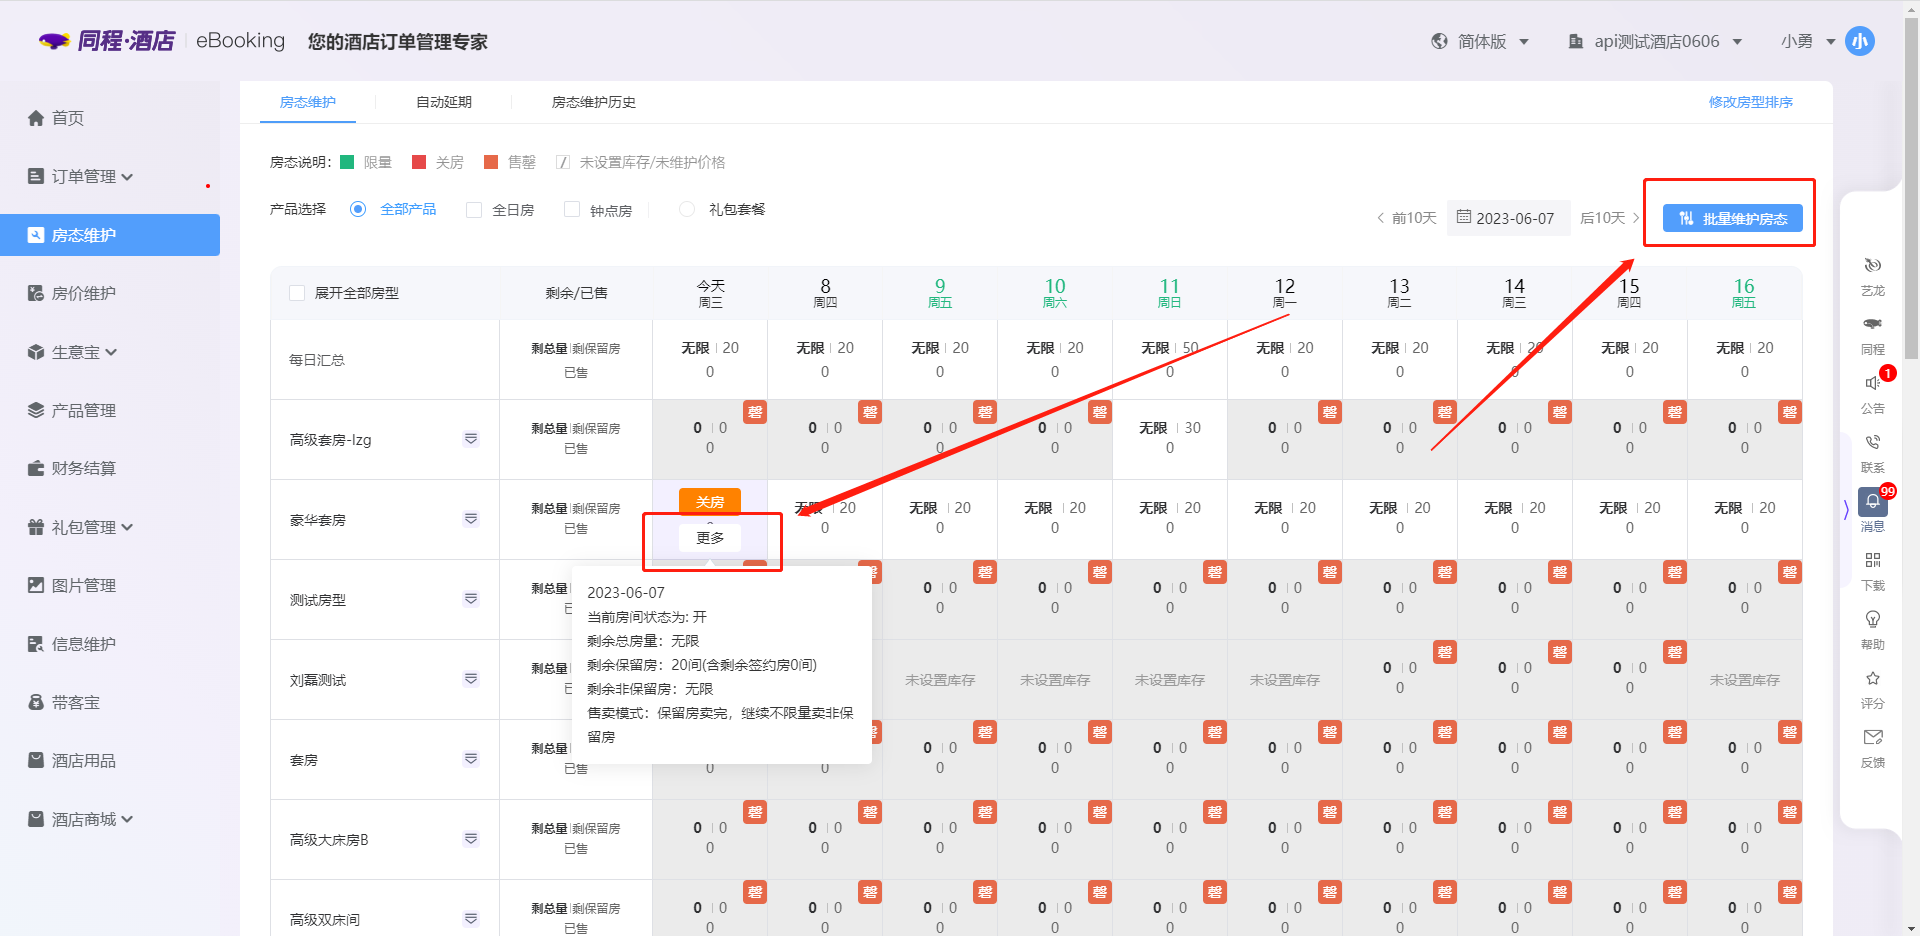Click the 评分 star rating icon
Image resolution: width=1920 pixels, height=936 pixels.
point(1872,679)
